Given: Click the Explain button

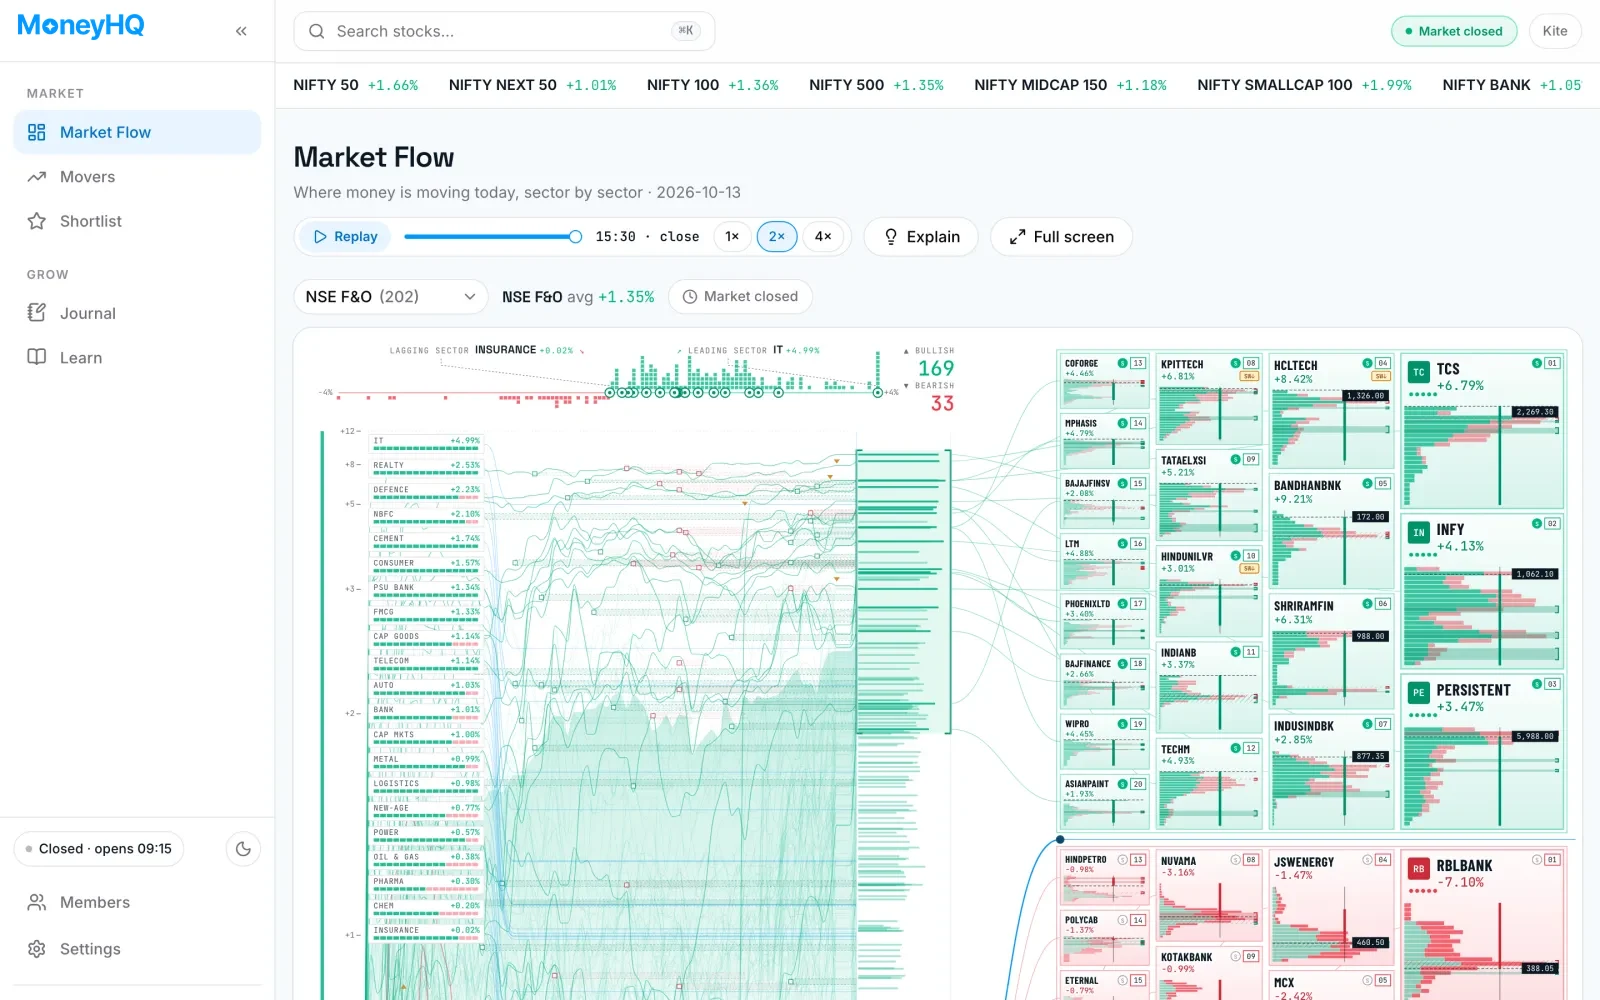Looking at the screenshot, I should (921, 237).
